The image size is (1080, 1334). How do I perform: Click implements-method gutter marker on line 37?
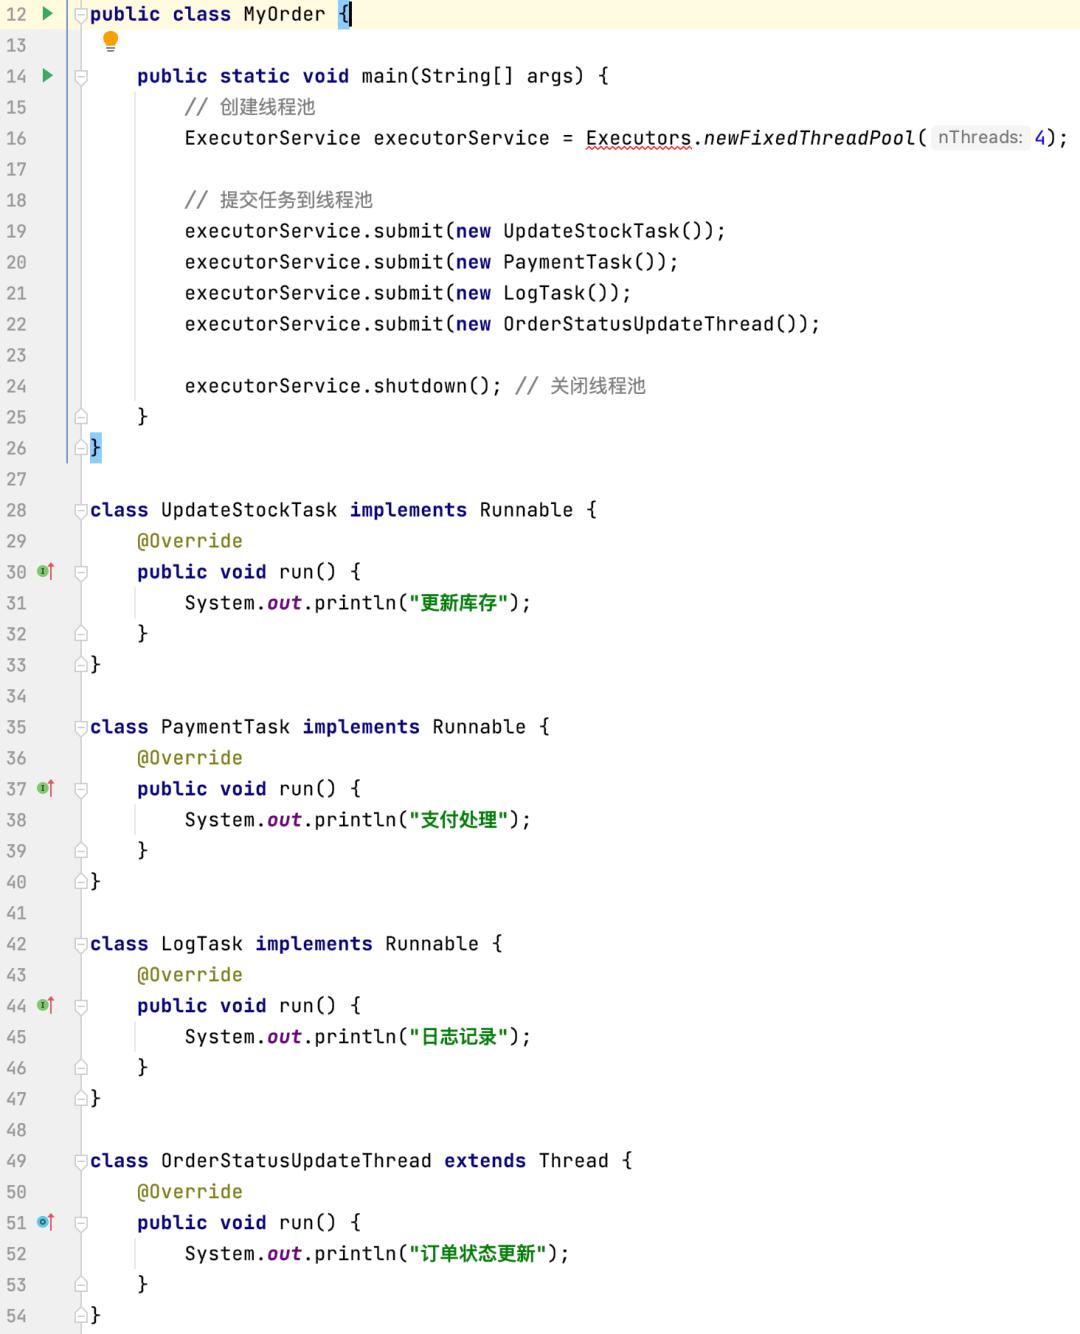point(46,789)
